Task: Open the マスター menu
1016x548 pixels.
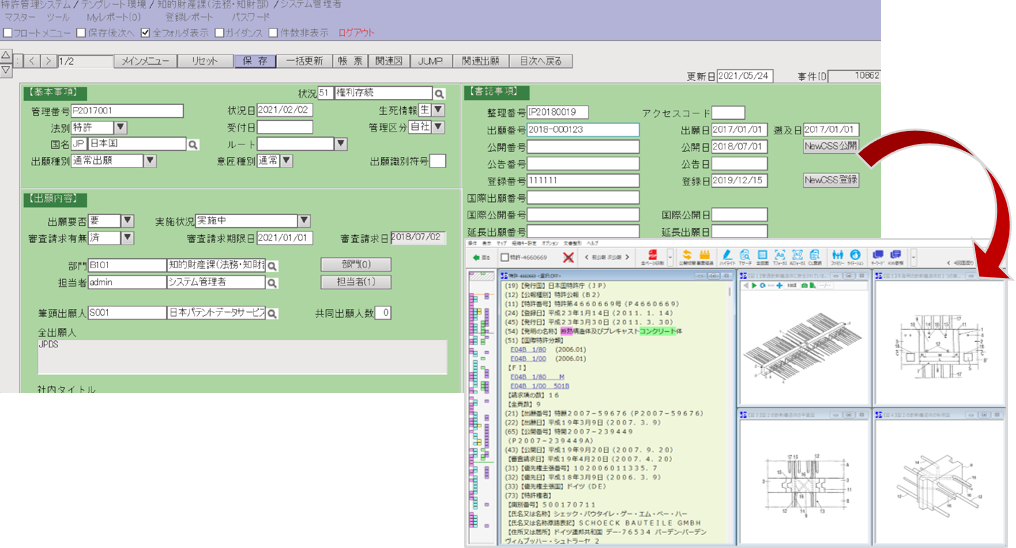Action: click(x=20, y=17)
